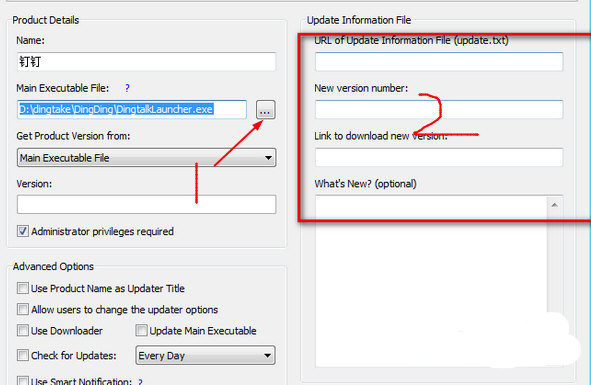Click inside the What's New text area

[x=431, y=281]
